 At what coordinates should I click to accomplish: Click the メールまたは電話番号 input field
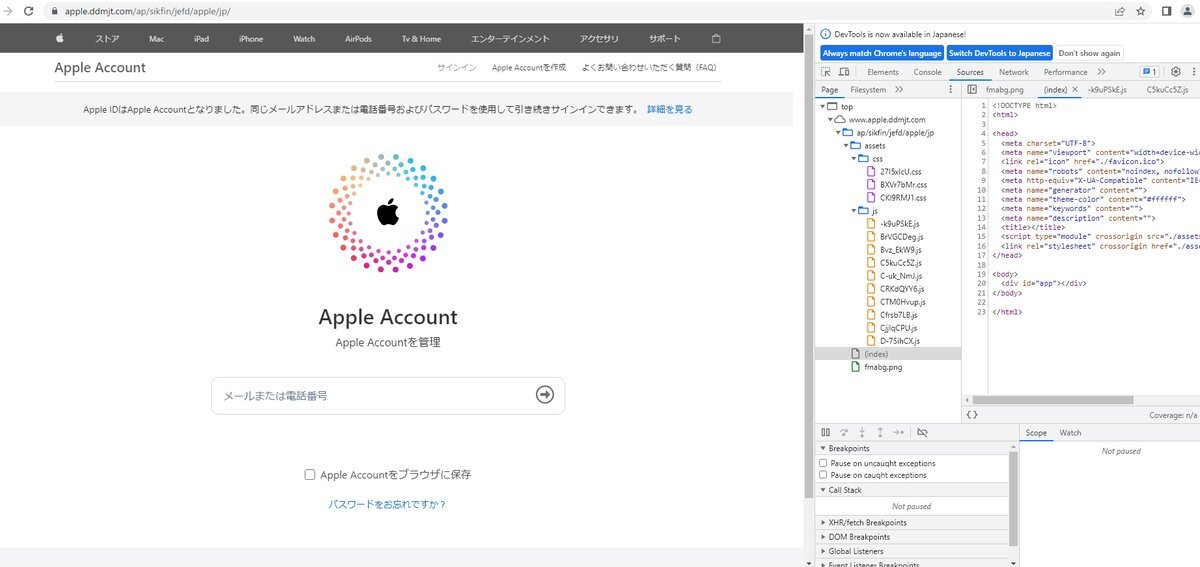(x=388, y=395)
